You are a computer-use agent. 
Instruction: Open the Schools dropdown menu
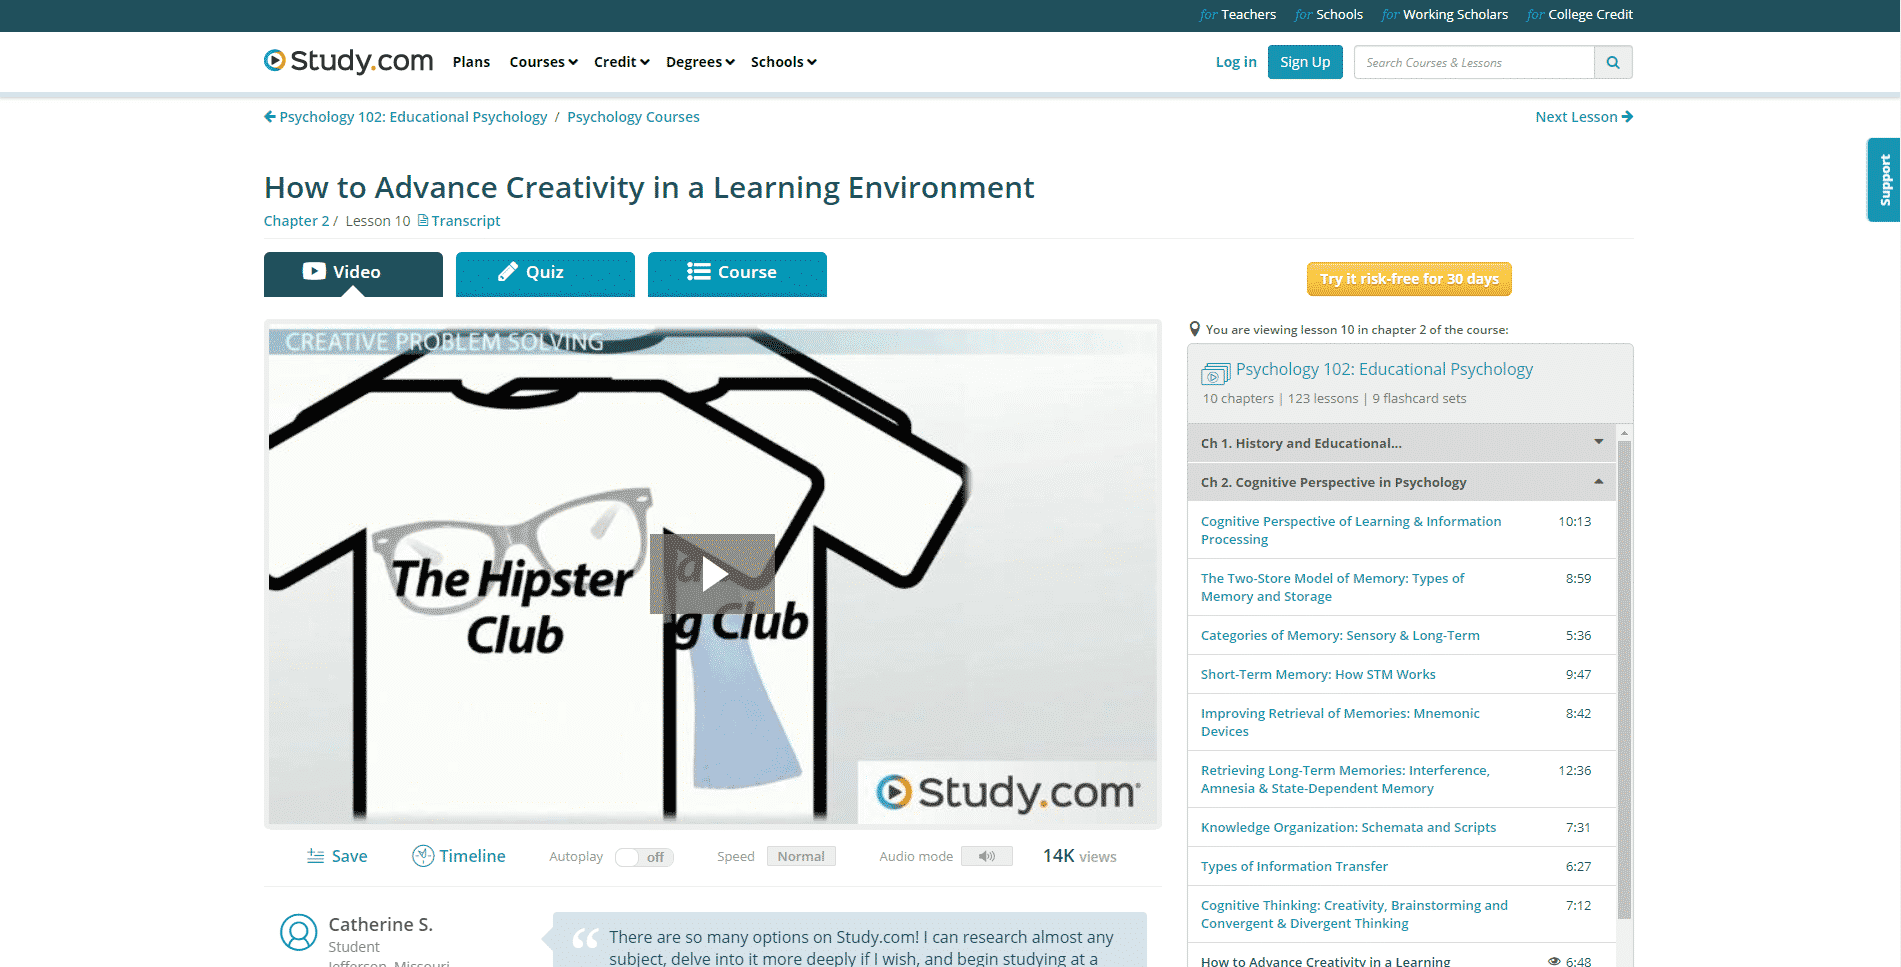click(783, 62)
